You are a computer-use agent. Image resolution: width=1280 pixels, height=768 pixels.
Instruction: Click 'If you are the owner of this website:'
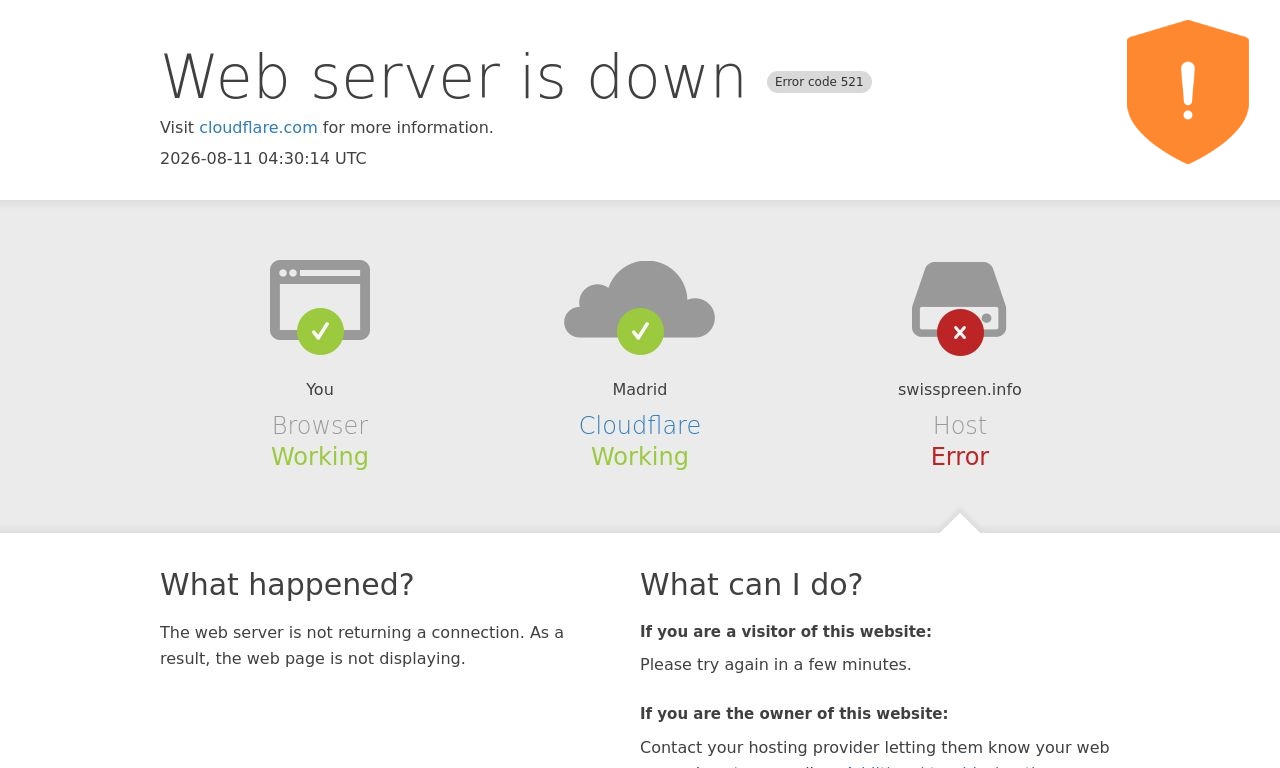point(794,714)
